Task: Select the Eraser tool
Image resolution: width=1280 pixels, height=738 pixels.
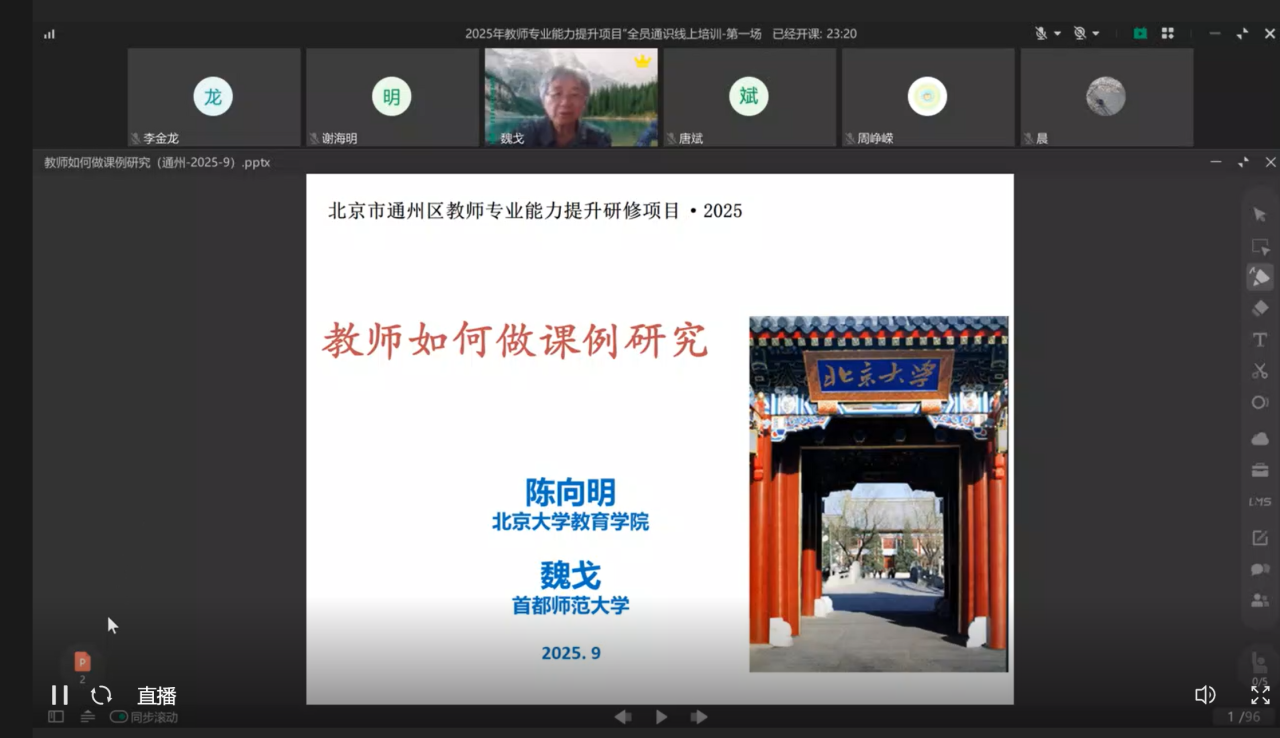Action: [x=1259, y=308]
